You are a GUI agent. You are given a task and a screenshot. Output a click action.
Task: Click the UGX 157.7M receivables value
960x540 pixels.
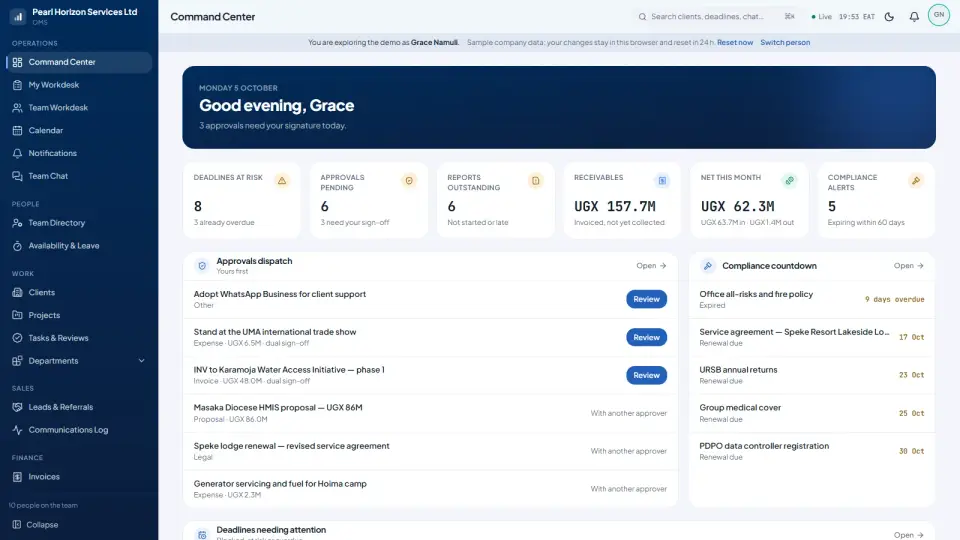tap(615, 206)
